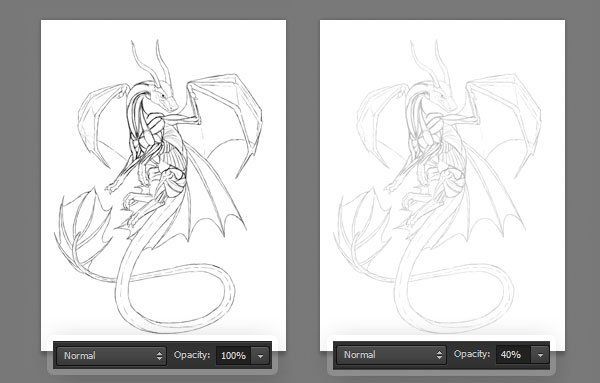Expand the slider arrow next to 100% opacity
Image resolution: width=600 pixels, height=383 pixels.
[x=260, y=356]
